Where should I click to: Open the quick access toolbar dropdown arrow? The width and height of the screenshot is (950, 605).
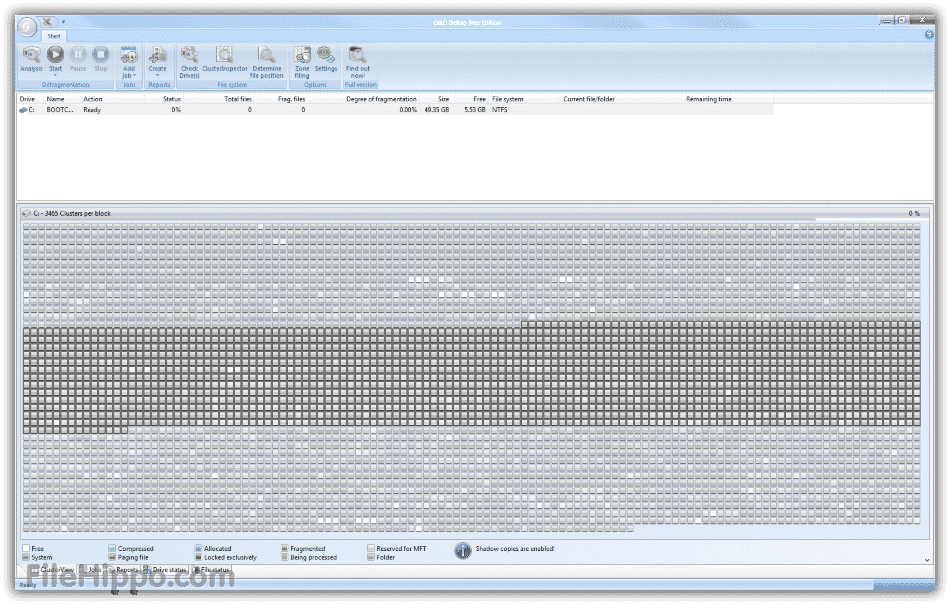(63, 20)
